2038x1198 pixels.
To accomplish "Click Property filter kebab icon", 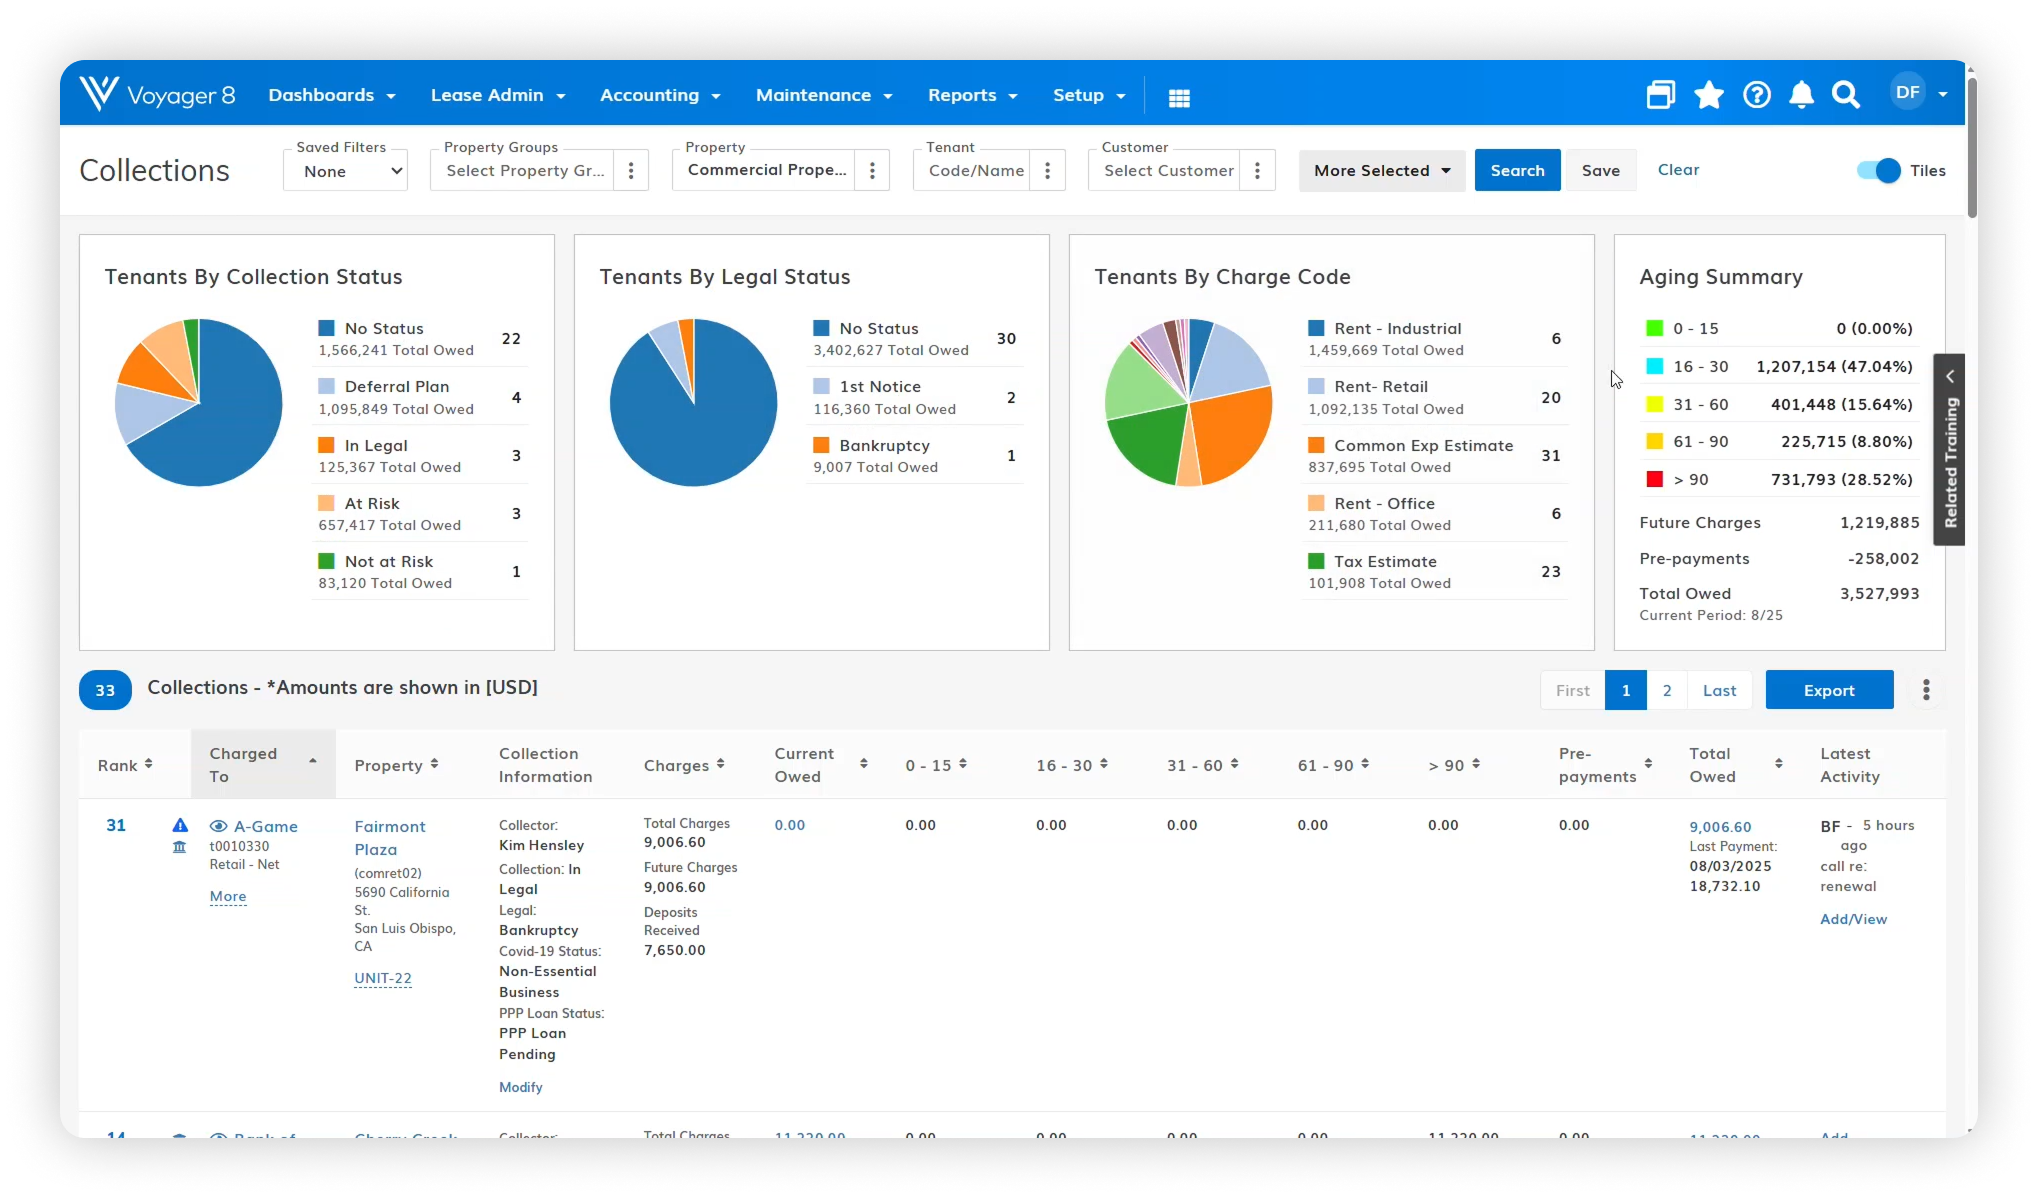I will tap(872, 171).
